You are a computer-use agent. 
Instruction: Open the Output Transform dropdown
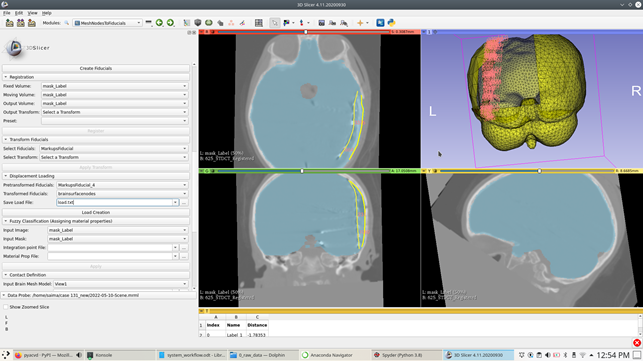(x=114, y=112)
